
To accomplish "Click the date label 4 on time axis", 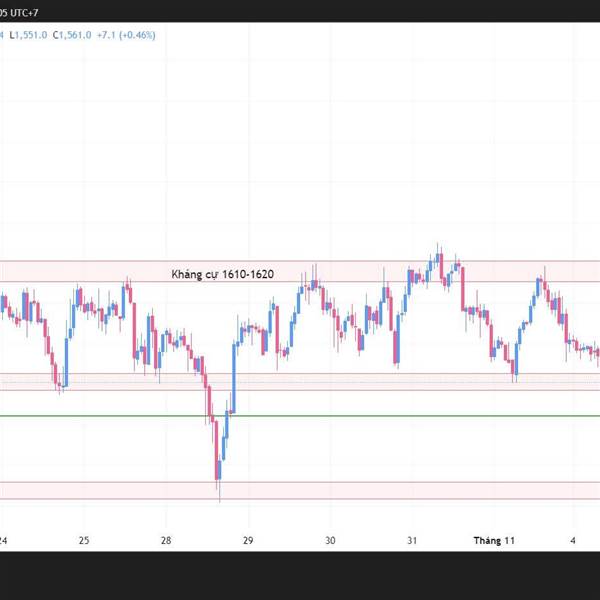I will [573, 540].
